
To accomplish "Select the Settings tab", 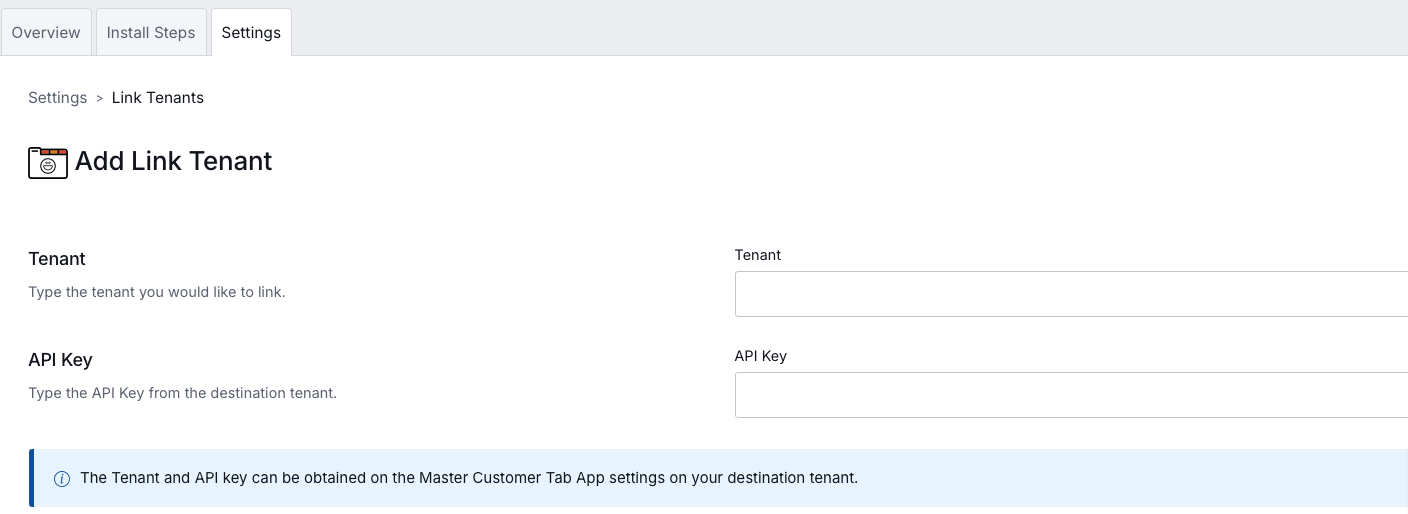I will (x=251, y=32).
